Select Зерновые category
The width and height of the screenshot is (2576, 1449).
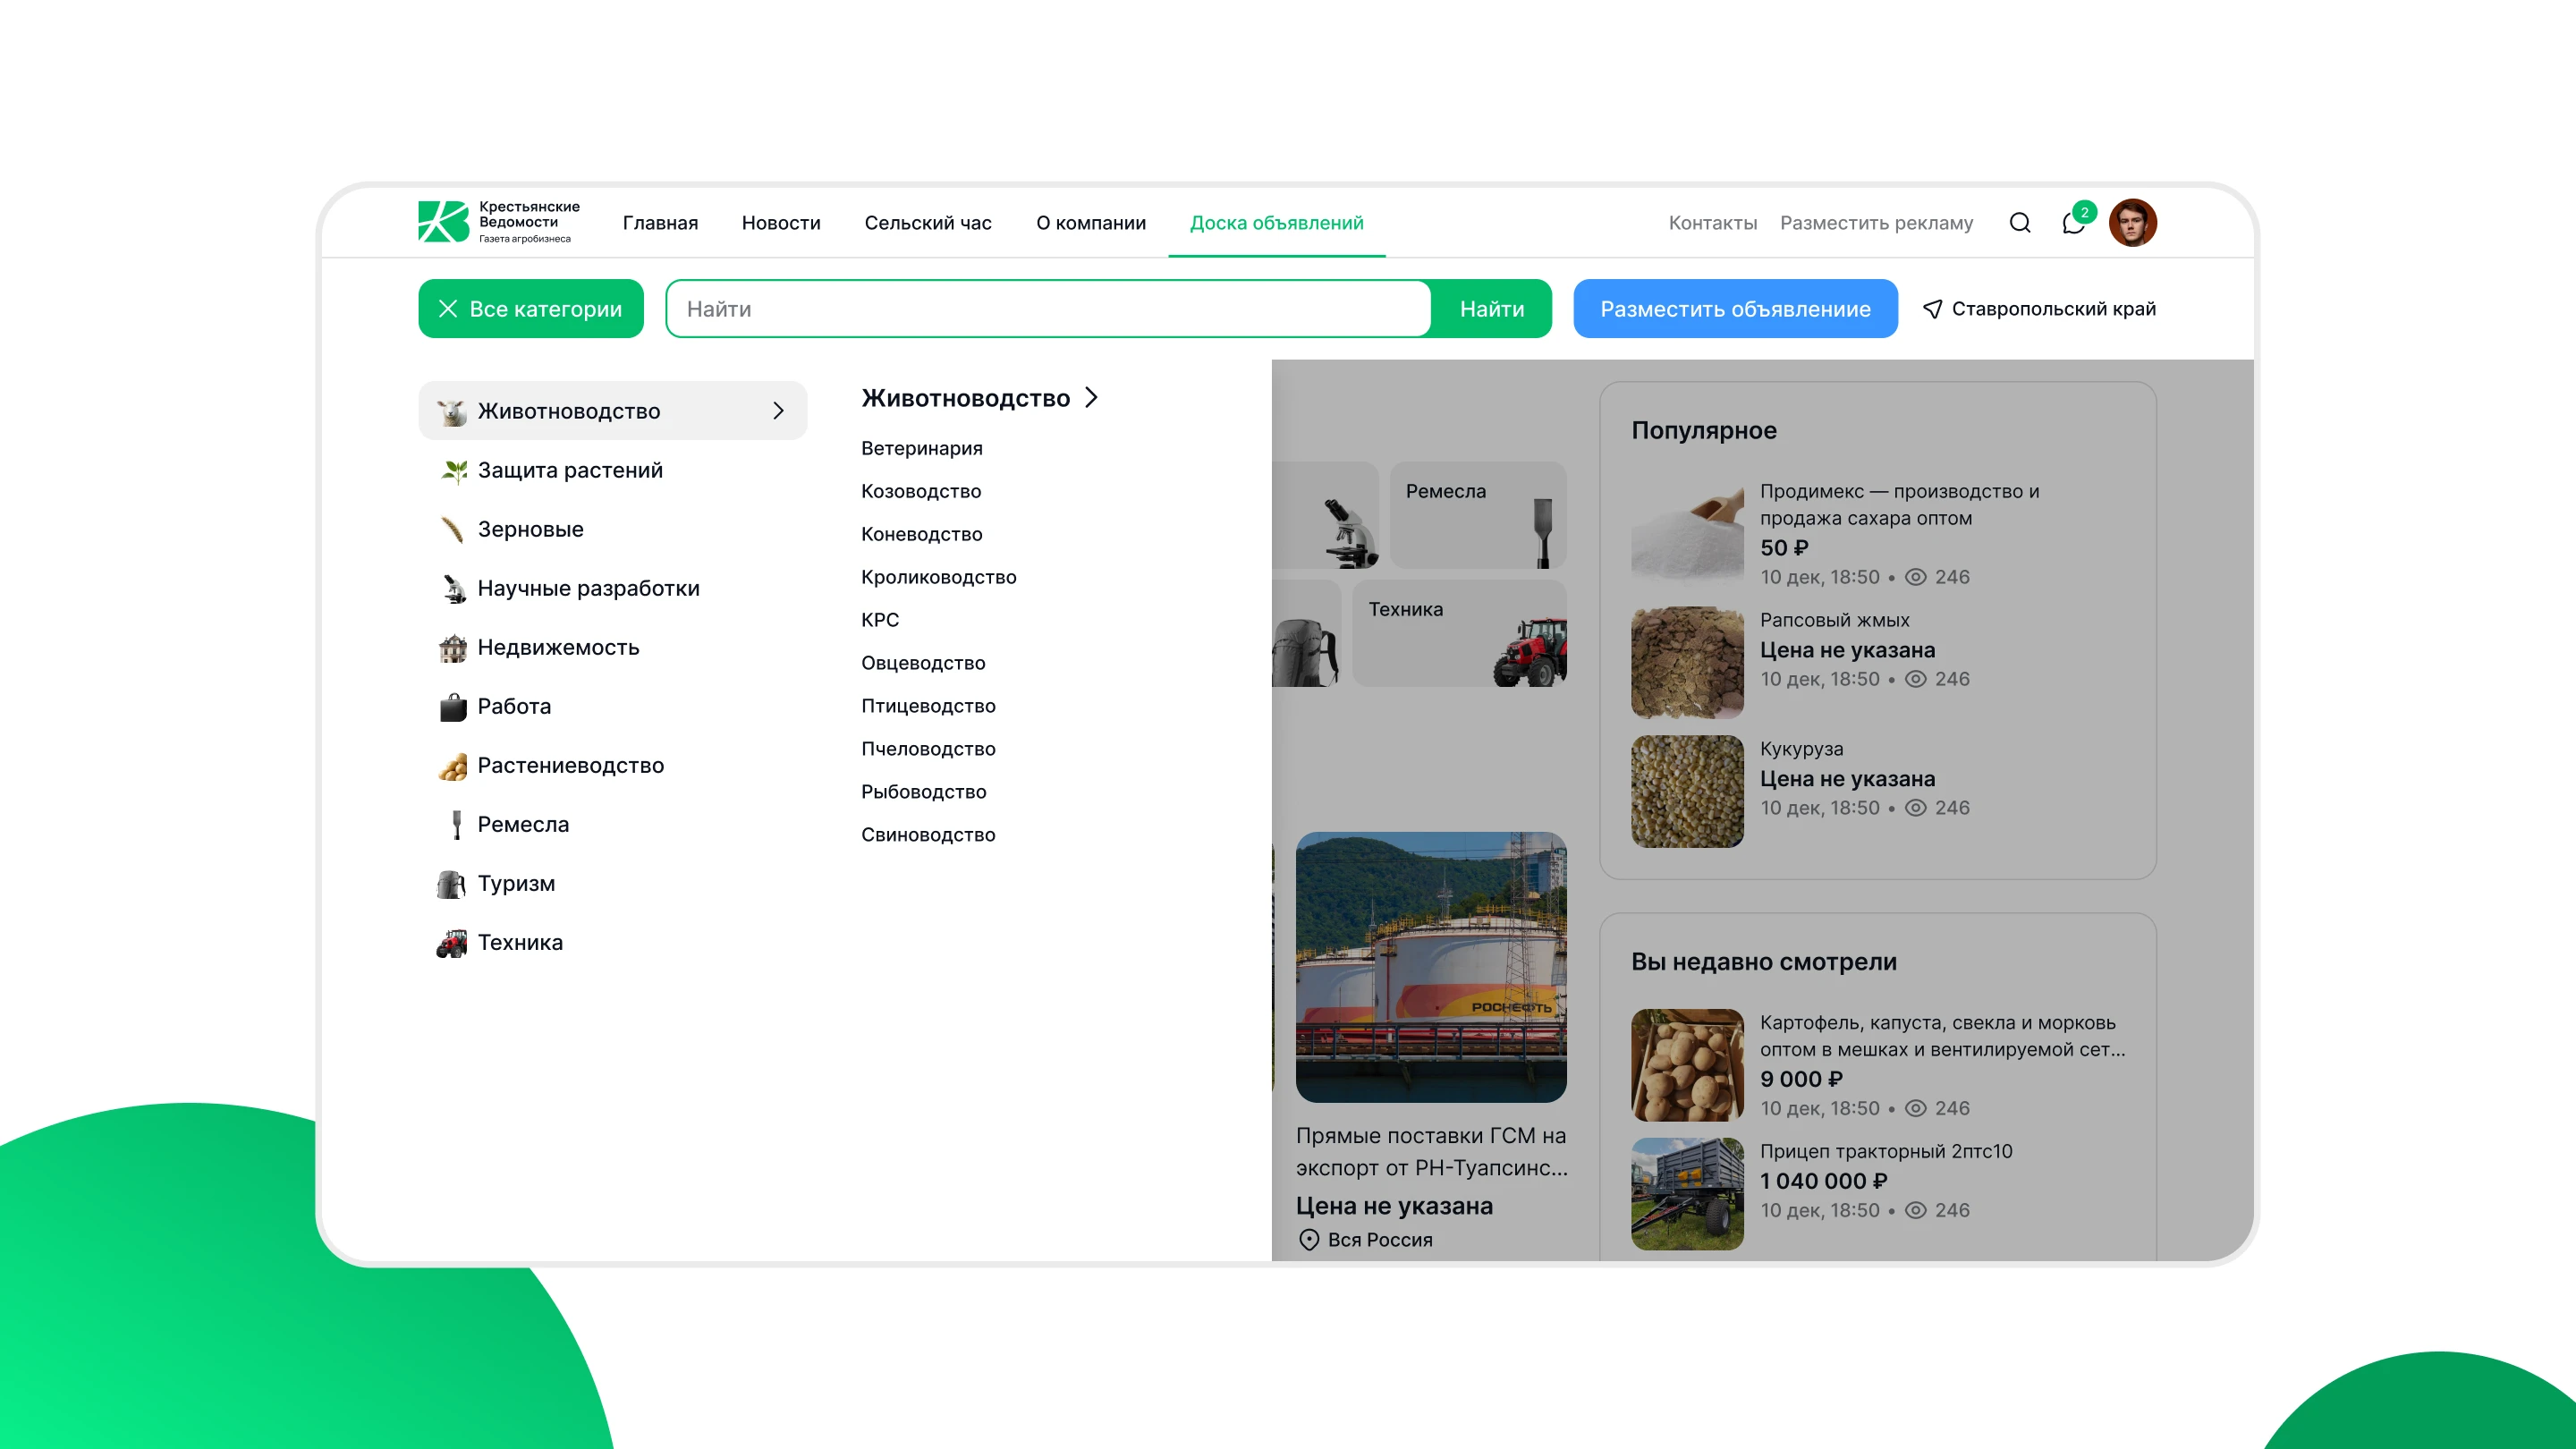[x=612, y=529]
